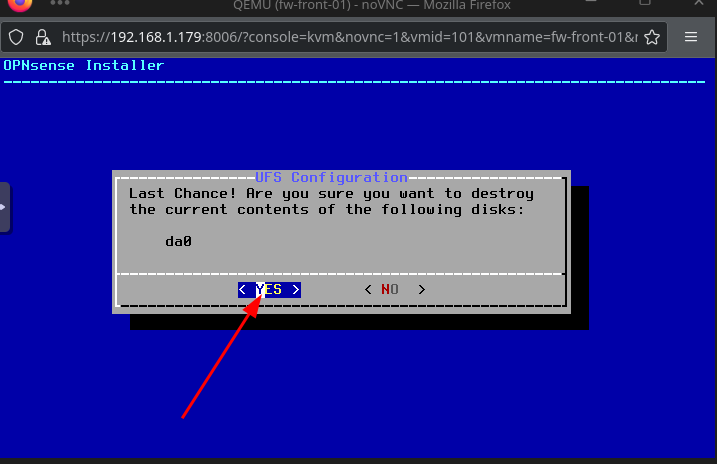Open the tracking protection shield icon
This screenshot has width=717, height=464.
click(16, 37)
